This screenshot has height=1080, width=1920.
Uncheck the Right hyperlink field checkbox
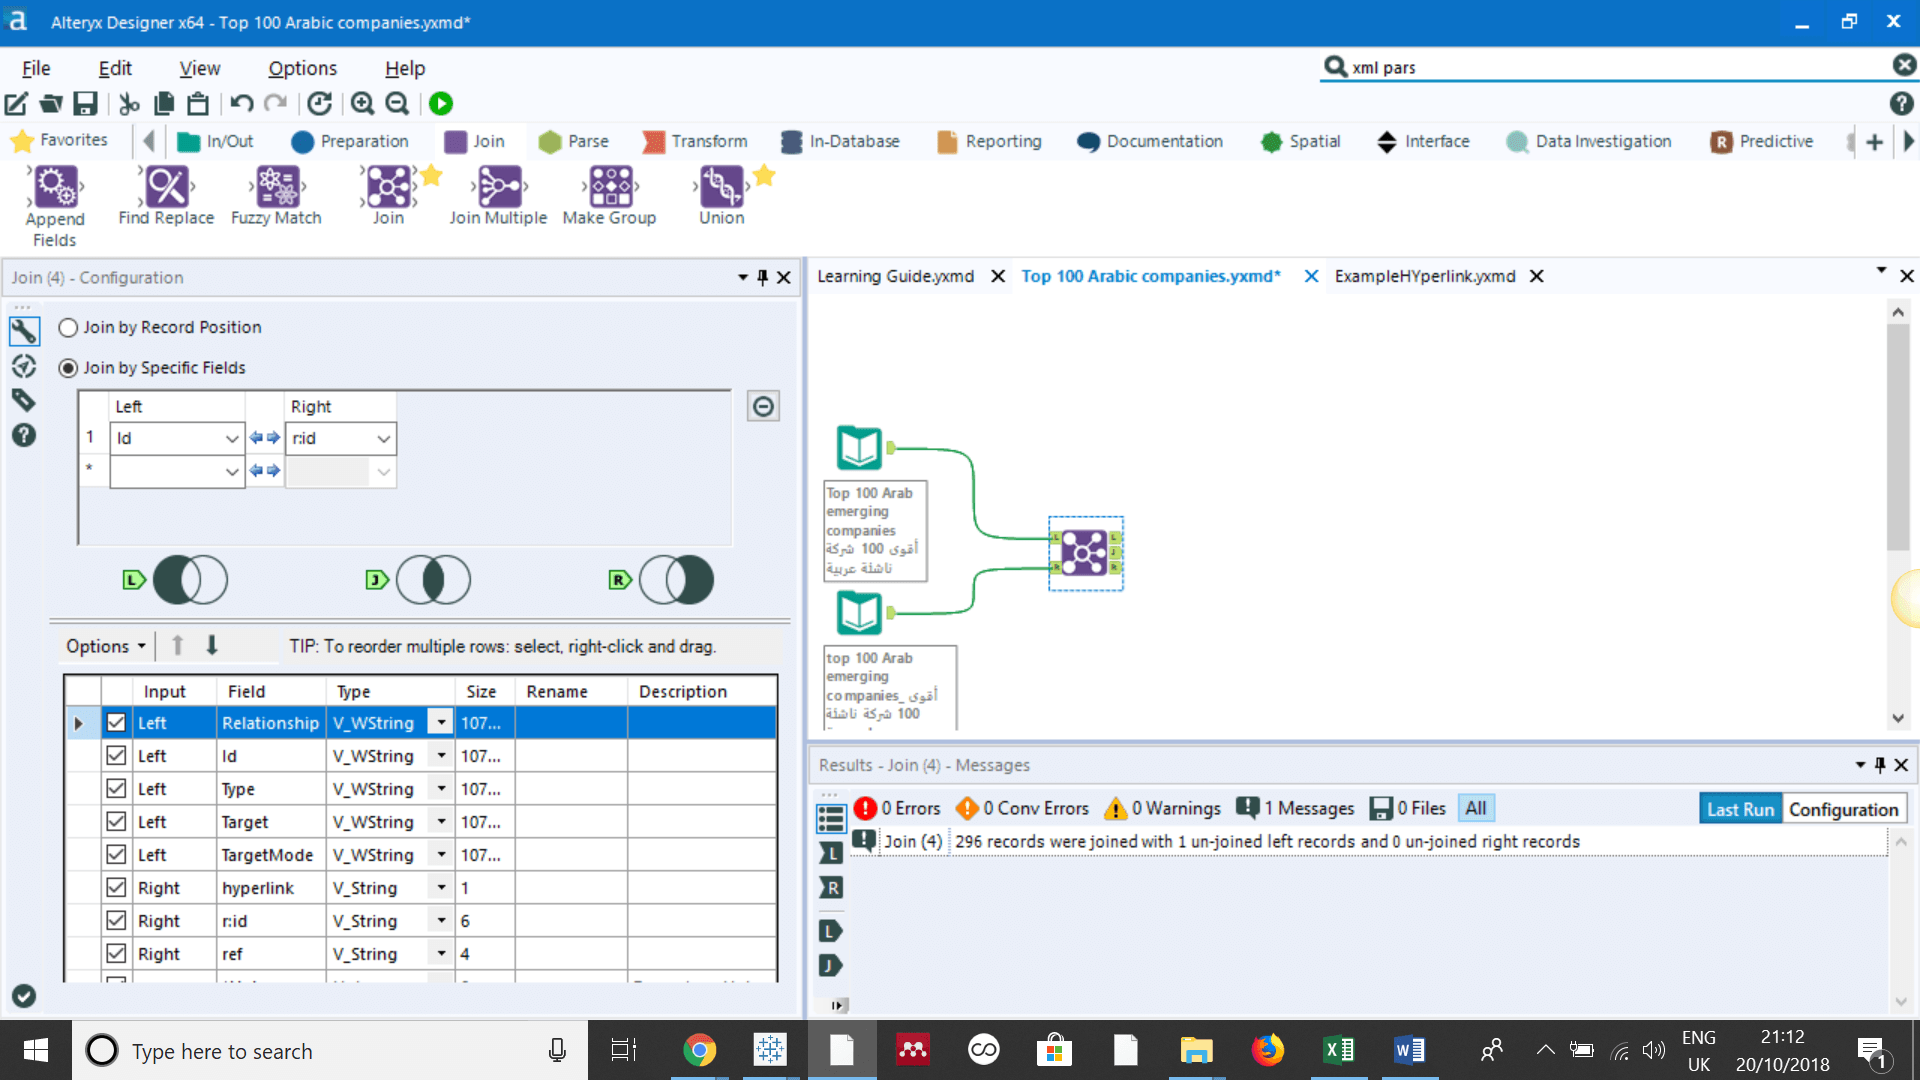tap(116, 887)
